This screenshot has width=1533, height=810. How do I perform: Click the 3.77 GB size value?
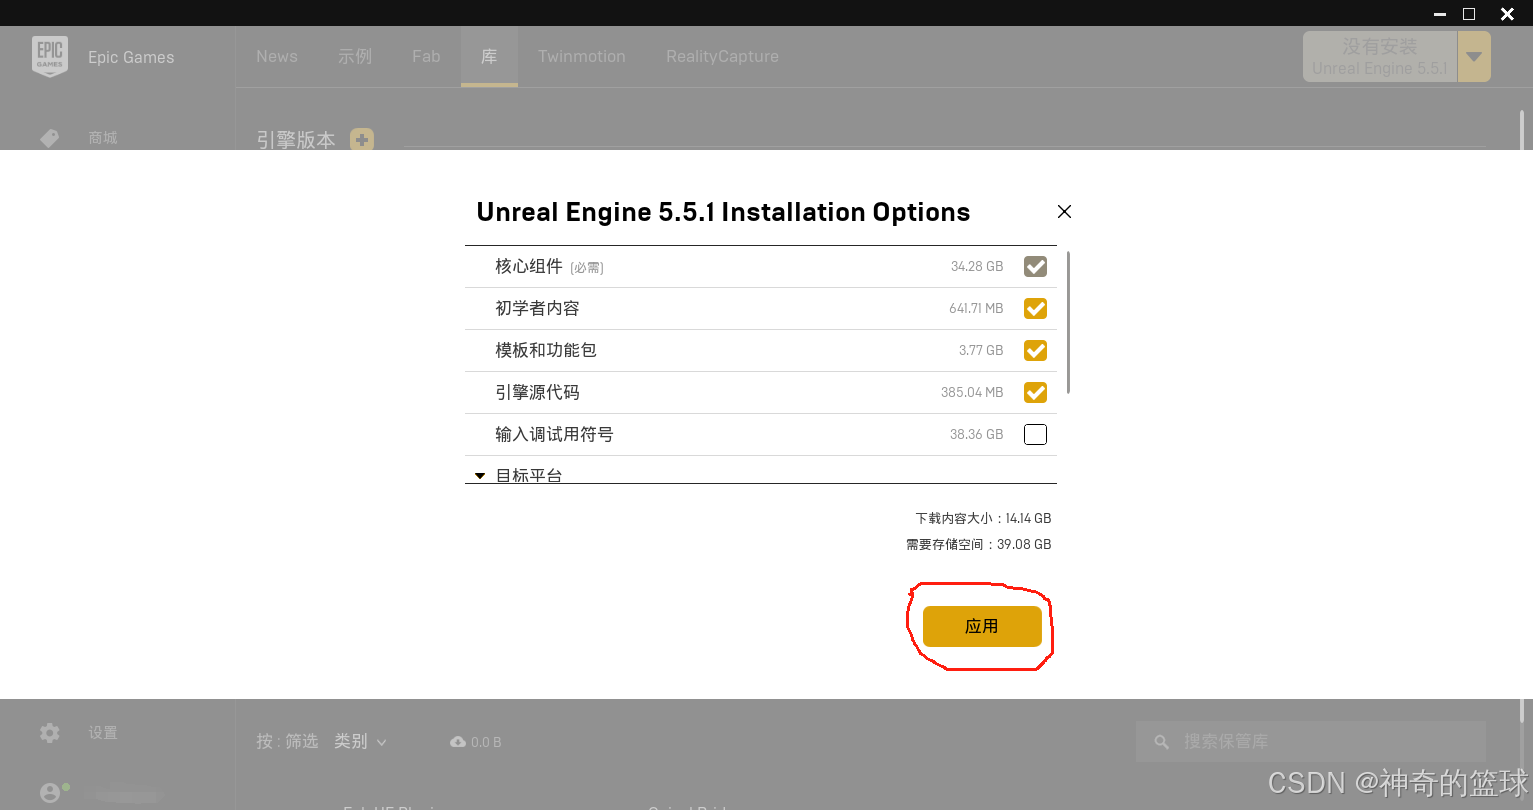(981, 351)
